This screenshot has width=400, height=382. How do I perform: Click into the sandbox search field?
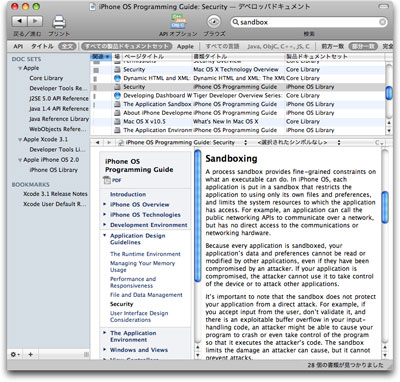point(309,22)
